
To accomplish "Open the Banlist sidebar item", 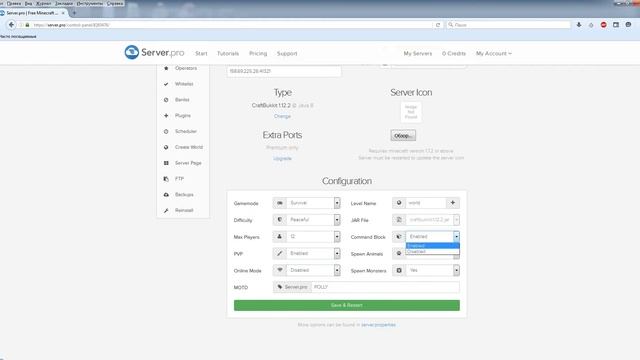I will coord(182,100).
